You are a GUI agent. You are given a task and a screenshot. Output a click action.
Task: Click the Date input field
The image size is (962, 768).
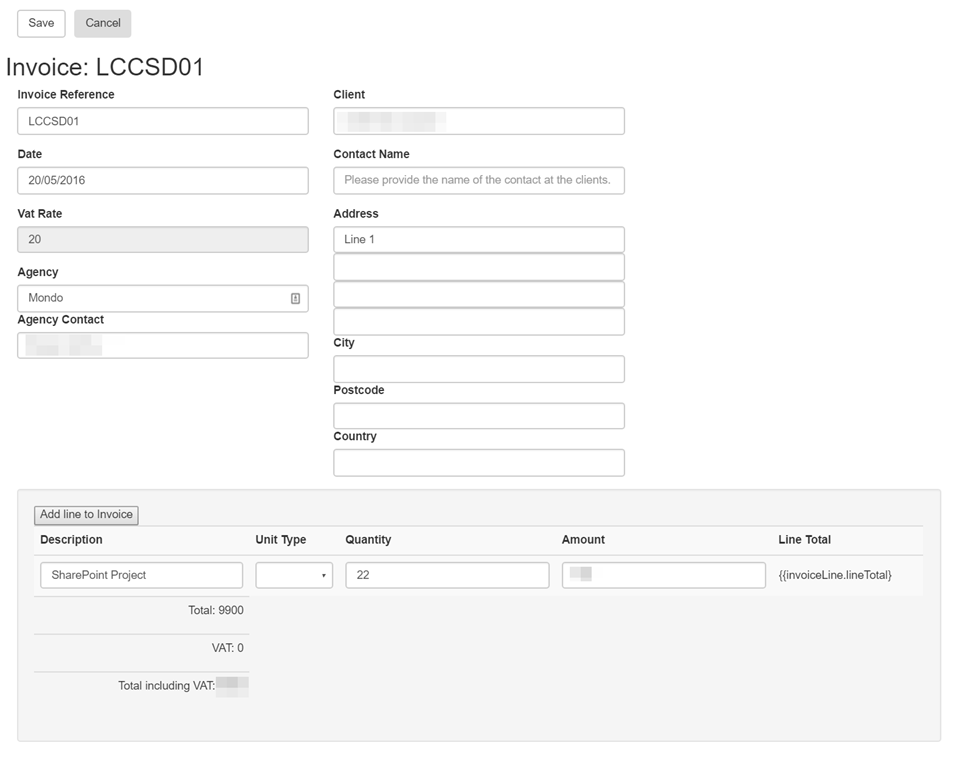162,181
